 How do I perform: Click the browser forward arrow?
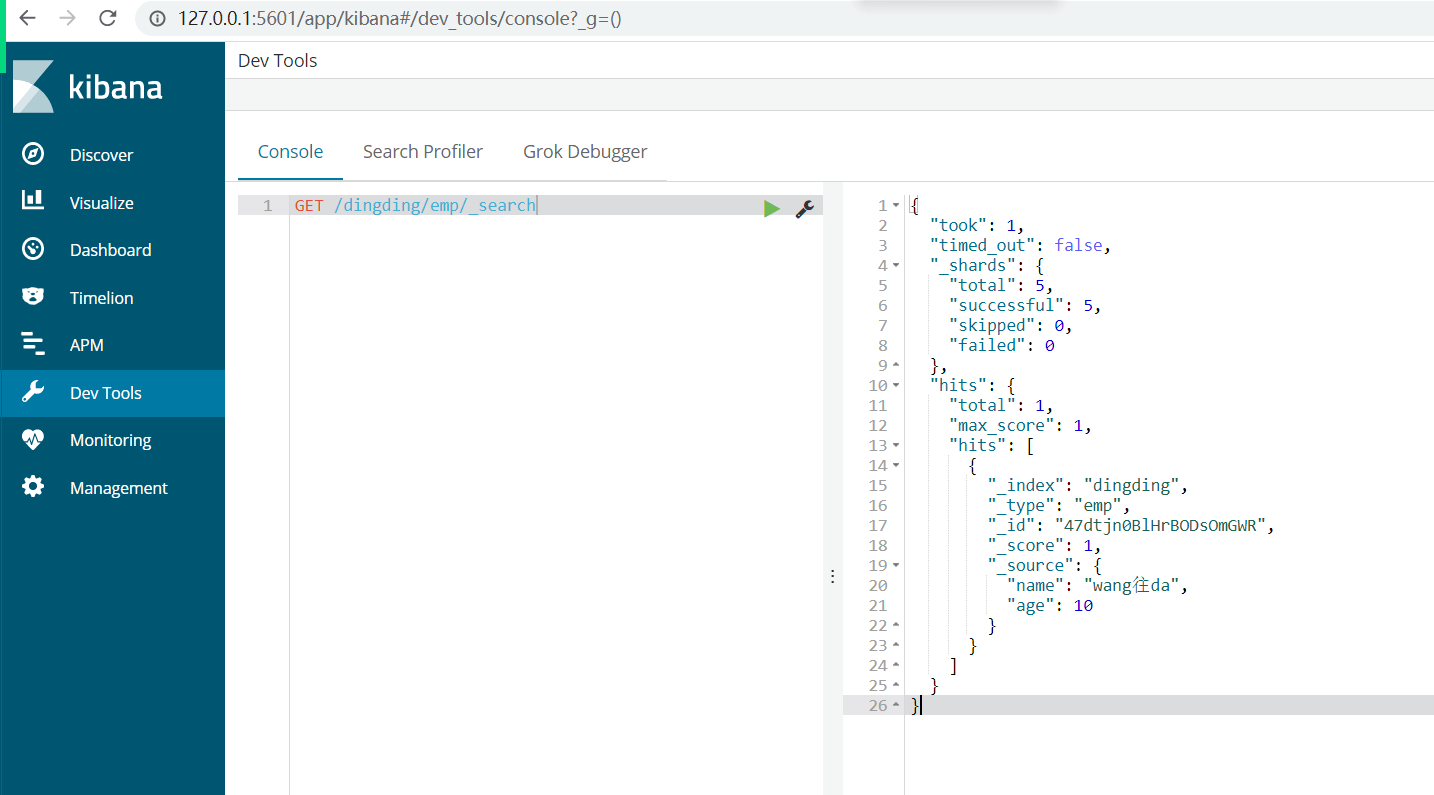point(67,18)
